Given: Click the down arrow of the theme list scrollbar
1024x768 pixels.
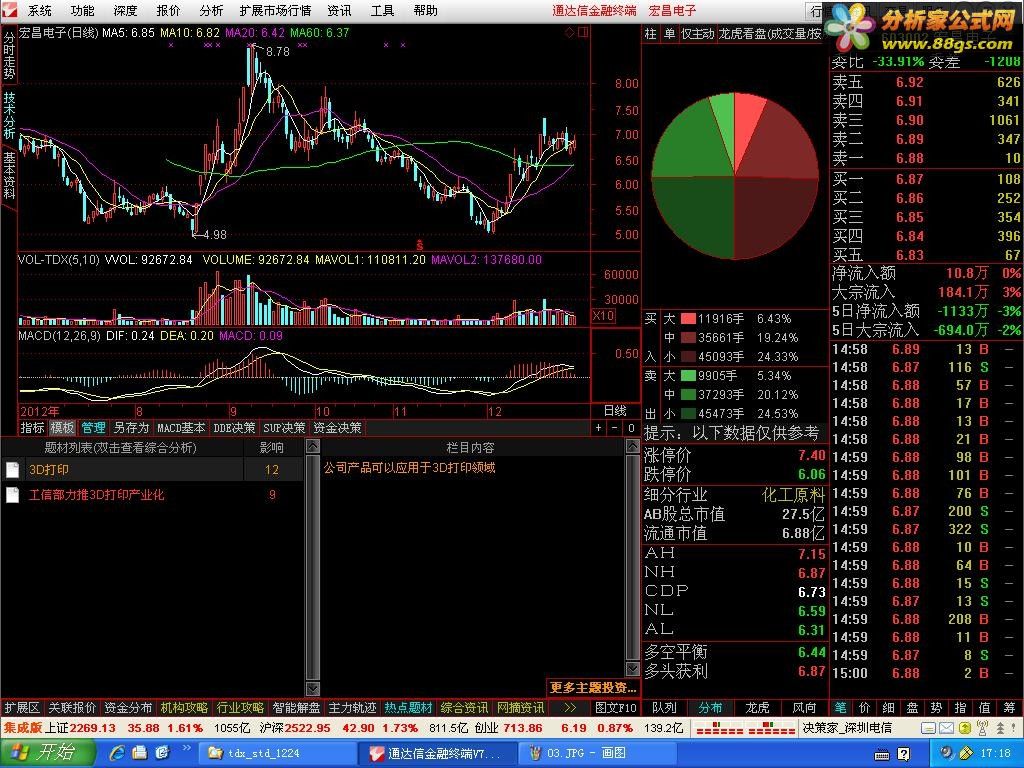Looking at the screenshot, I should tap(313, 689).
